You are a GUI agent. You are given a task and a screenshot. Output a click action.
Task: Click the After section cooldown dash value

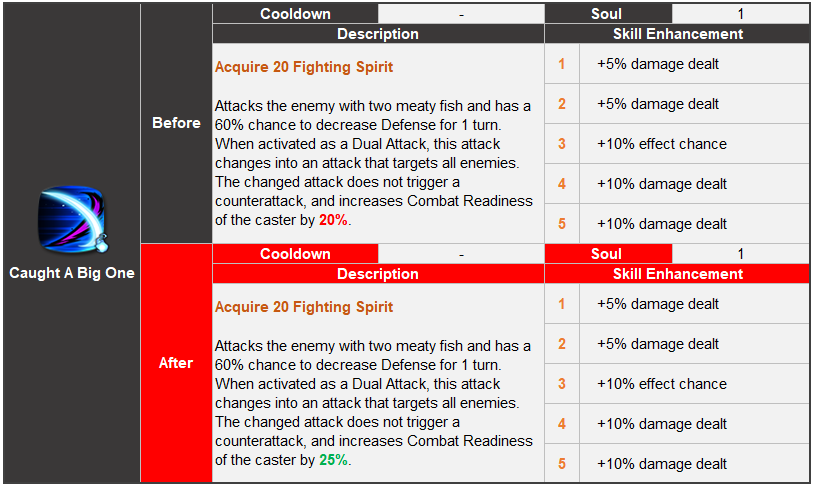click(461, 254)
